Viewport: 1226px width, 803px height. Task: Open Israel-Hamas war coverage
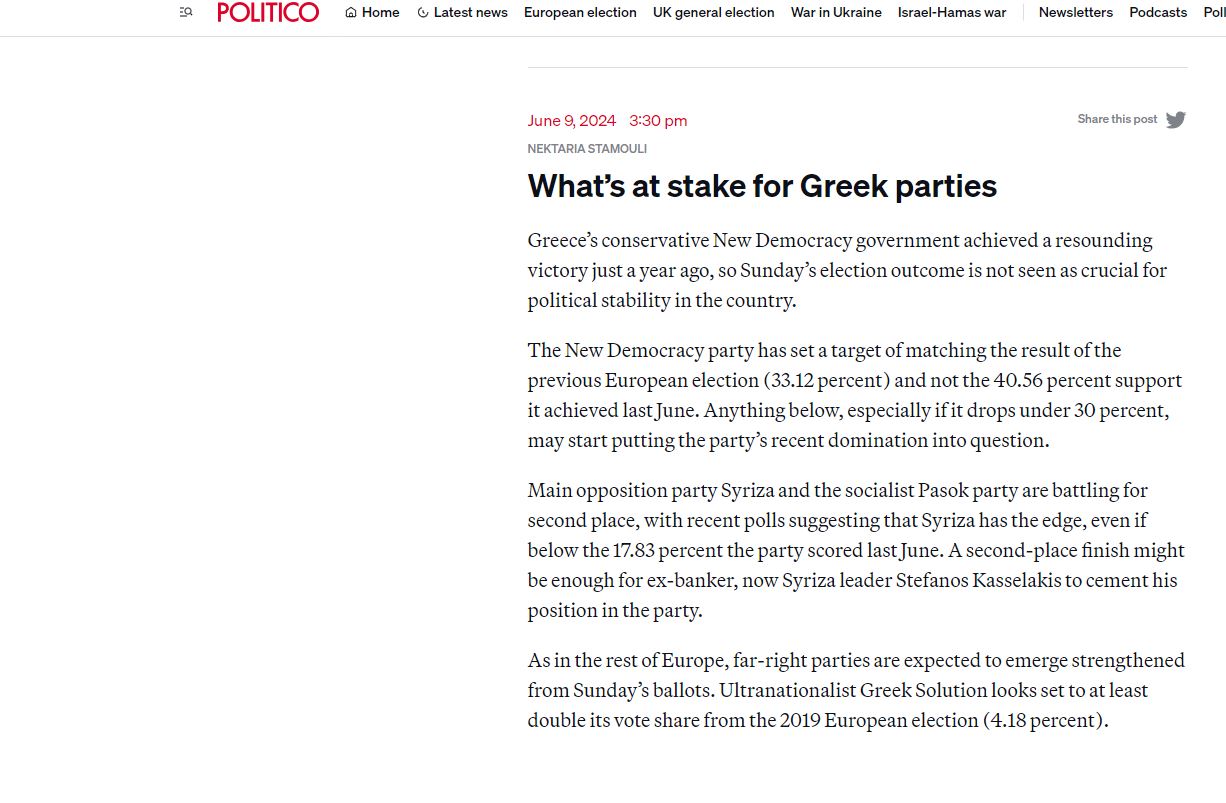(952, 13)
